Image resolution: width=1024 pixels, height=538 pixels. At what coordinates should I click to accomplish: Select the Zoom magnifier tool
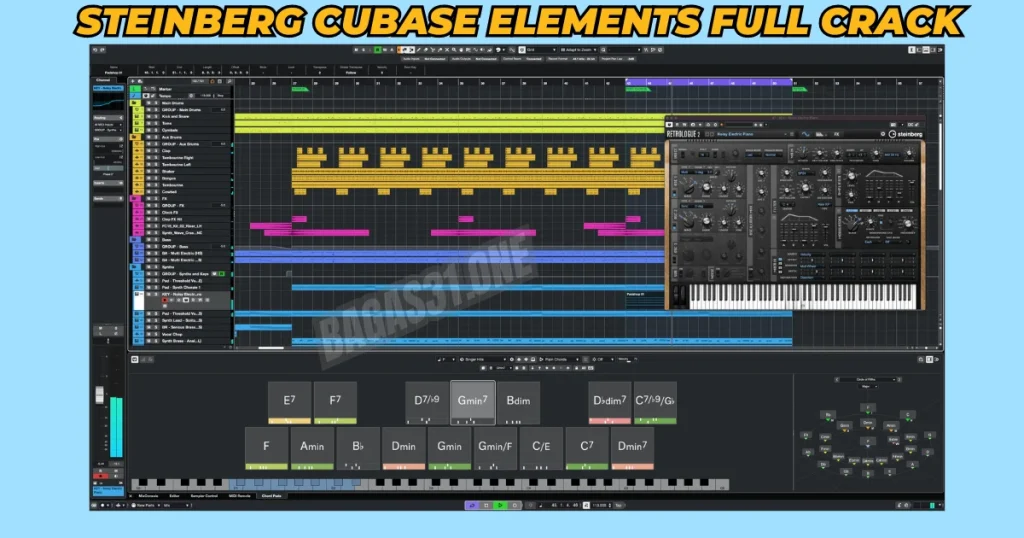point(454,50)
